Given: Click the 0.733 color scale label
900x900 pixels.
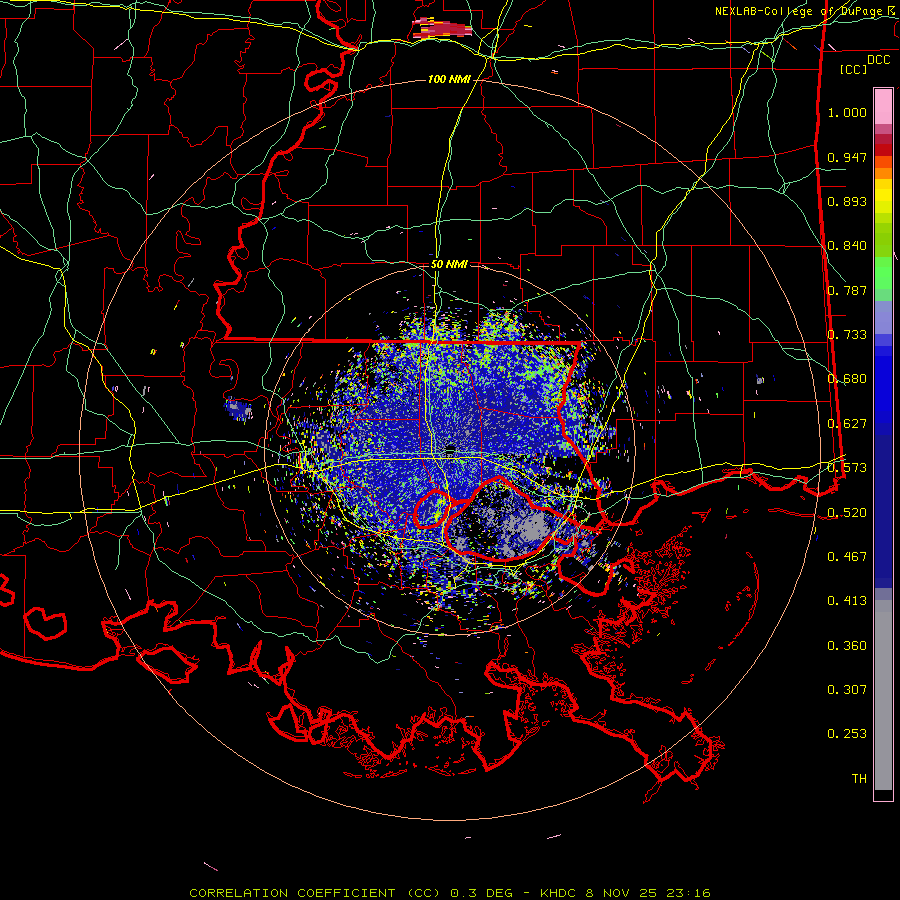Looking at the screenshot, I should coord(847,335).
